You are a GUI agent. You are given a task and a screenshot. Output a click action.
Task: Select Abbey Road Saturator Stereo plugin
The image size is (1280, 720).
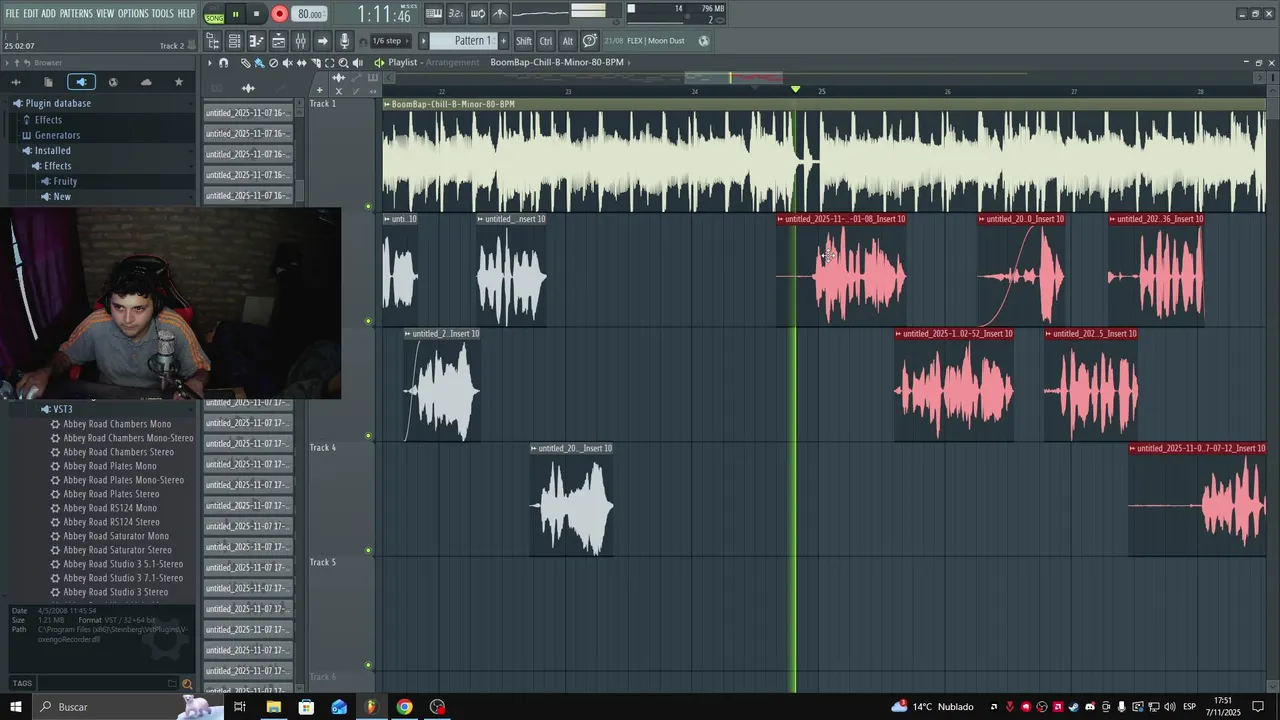(117, 550)
